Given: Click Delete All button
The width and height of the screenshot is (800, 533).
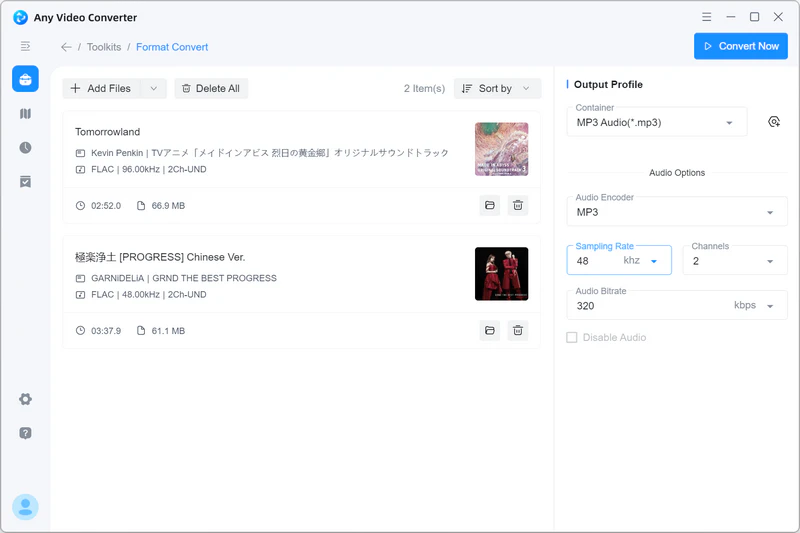Looking at the screenshot, I should pyautogui.click(x=211, y=88).
